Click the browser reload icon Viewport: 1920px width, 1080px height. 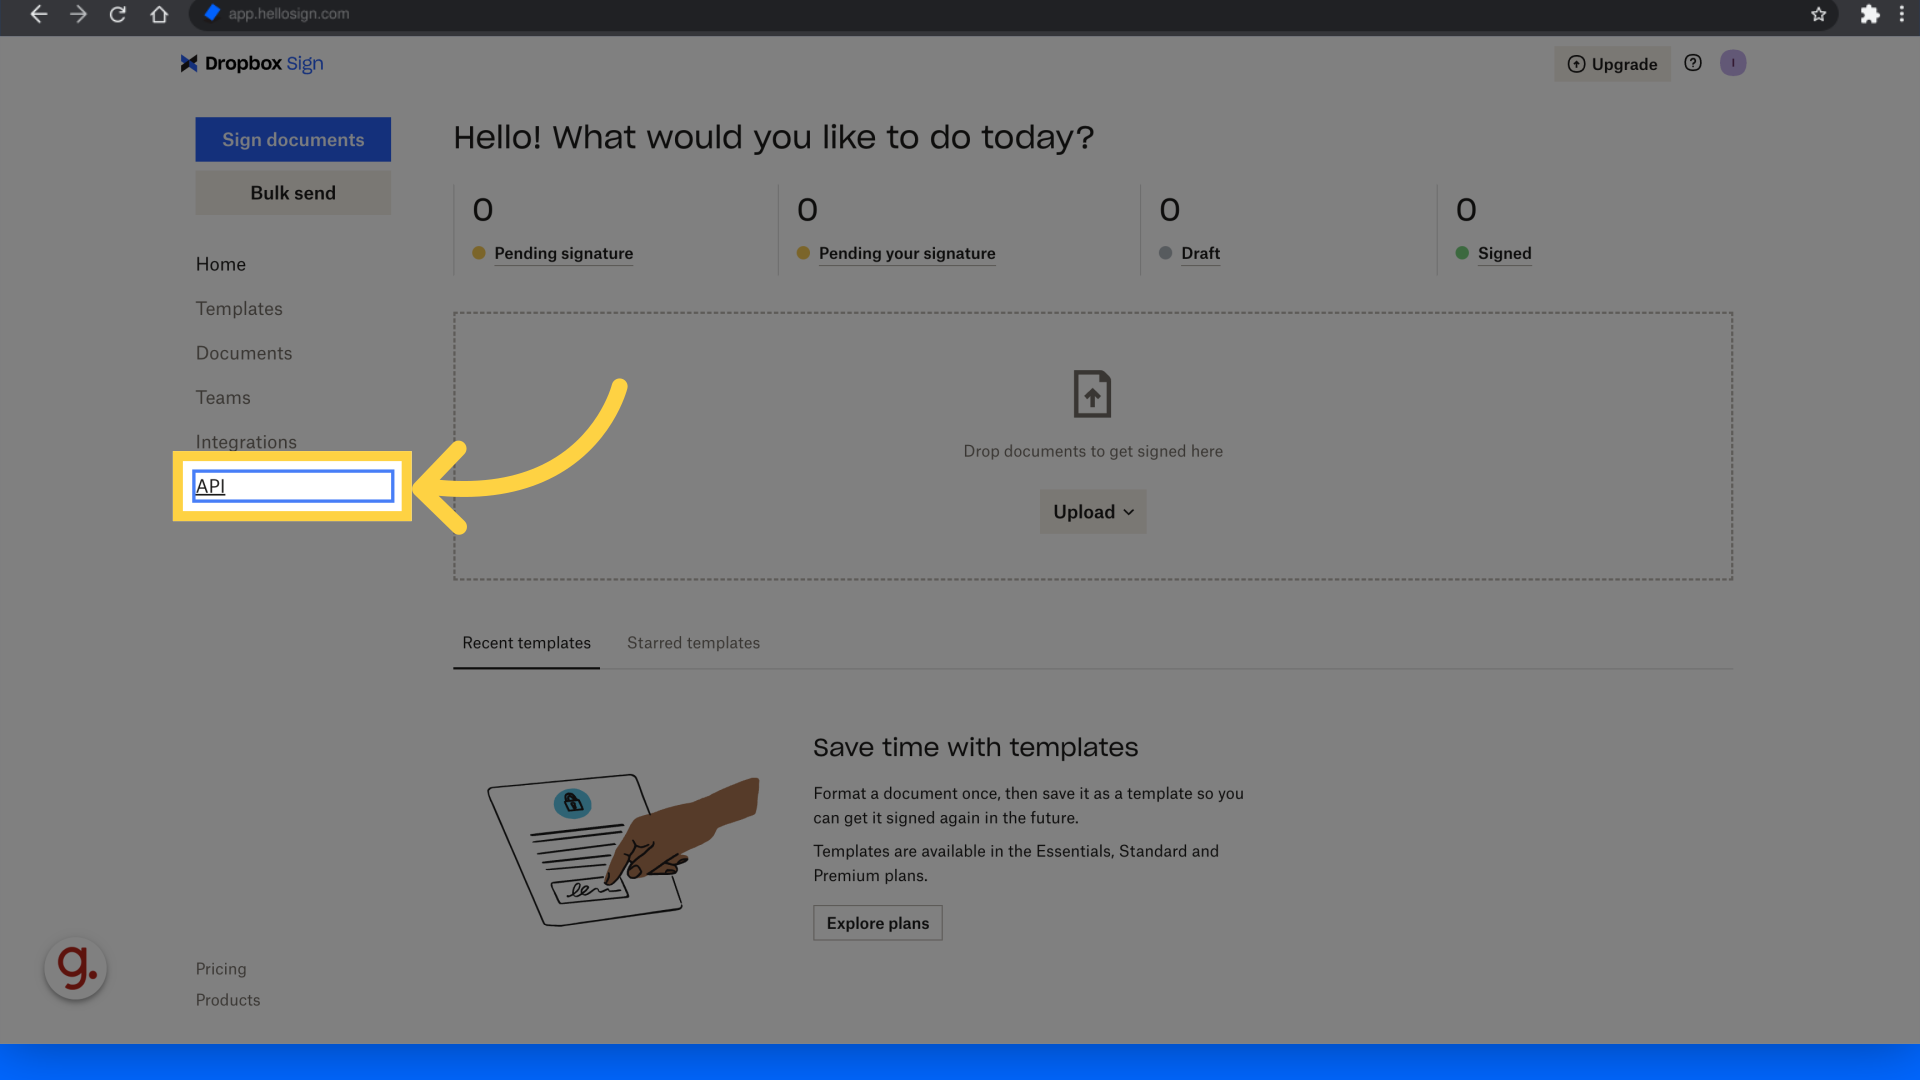tap(118, 15)
